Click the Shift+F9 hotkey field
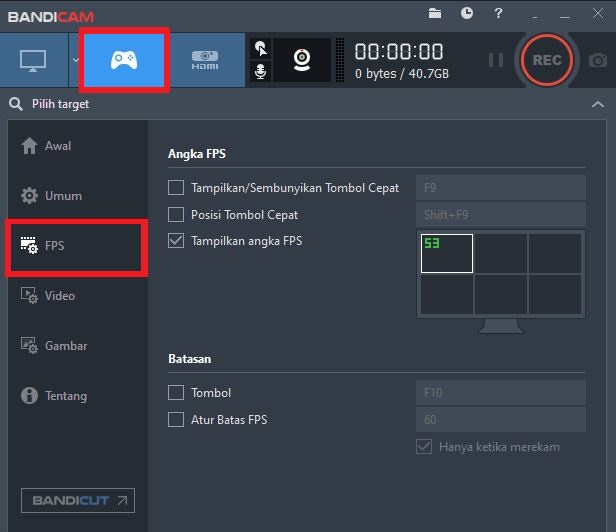Viewport: 616px width, 532px height. (x=501, y=215)
